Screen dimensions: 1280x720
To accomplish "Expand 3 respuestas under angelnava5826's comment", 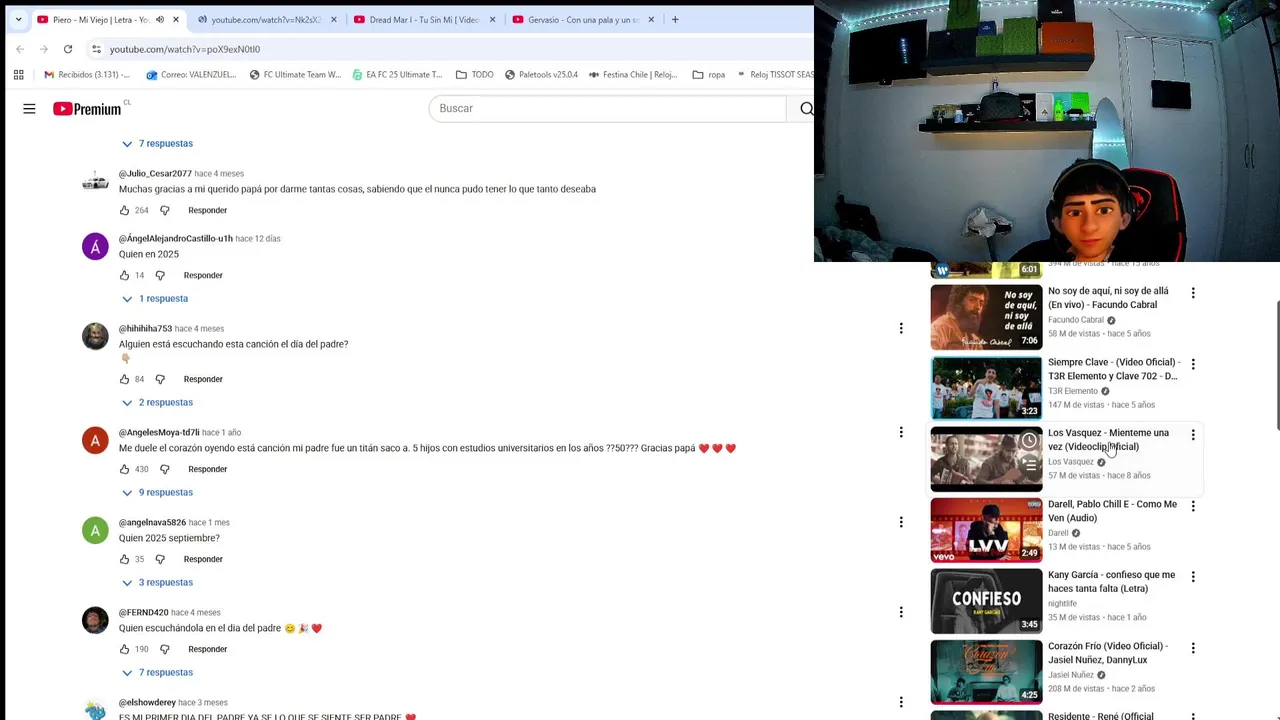I will [157, 583].
